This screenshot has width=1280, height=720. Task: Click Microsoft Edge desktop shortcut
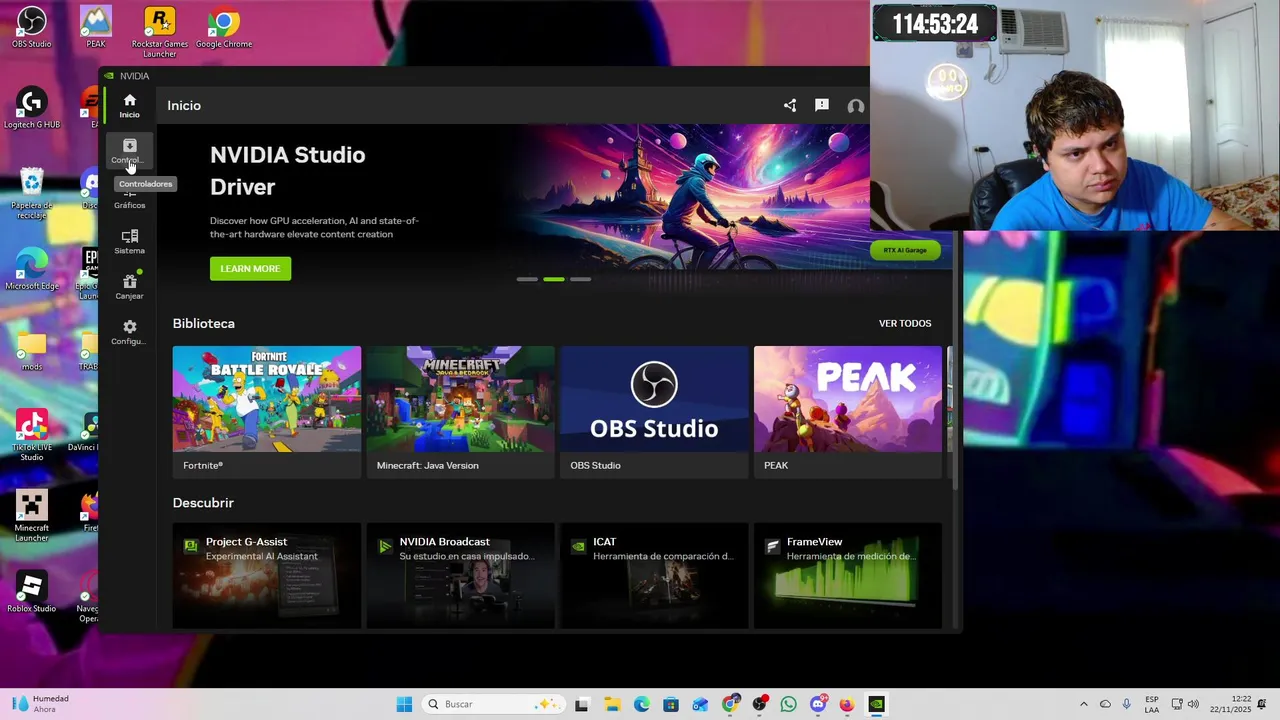point(32,269)
